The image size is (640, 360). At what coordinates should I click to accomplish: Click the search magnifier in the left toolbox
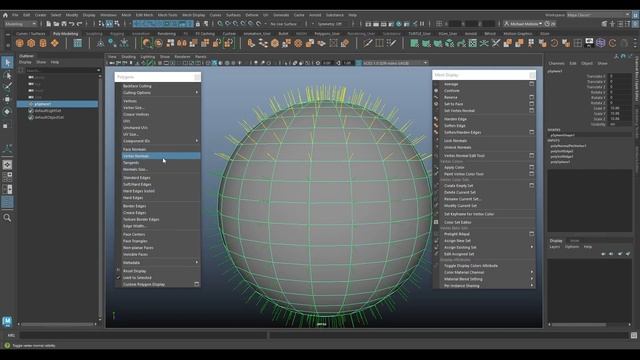7,218
